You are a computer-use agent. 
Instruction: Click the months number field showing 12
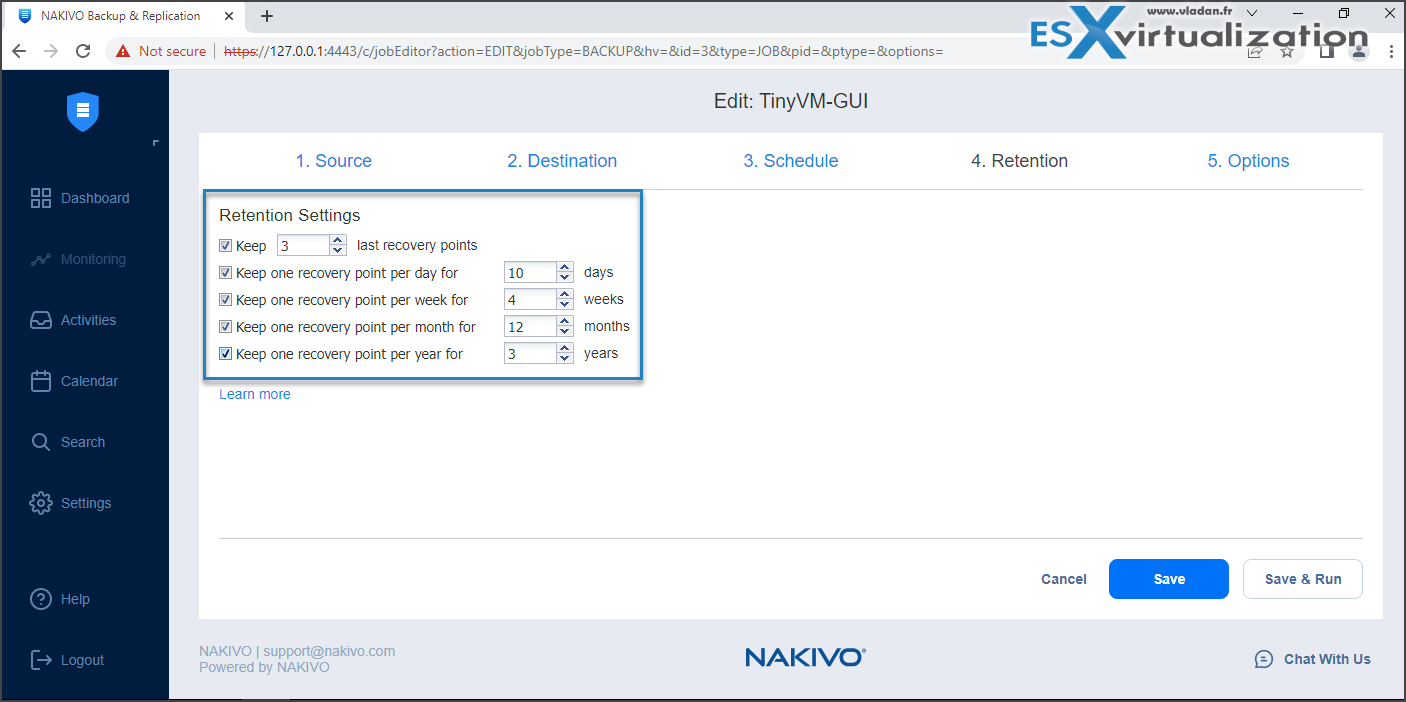coord(530,326)
